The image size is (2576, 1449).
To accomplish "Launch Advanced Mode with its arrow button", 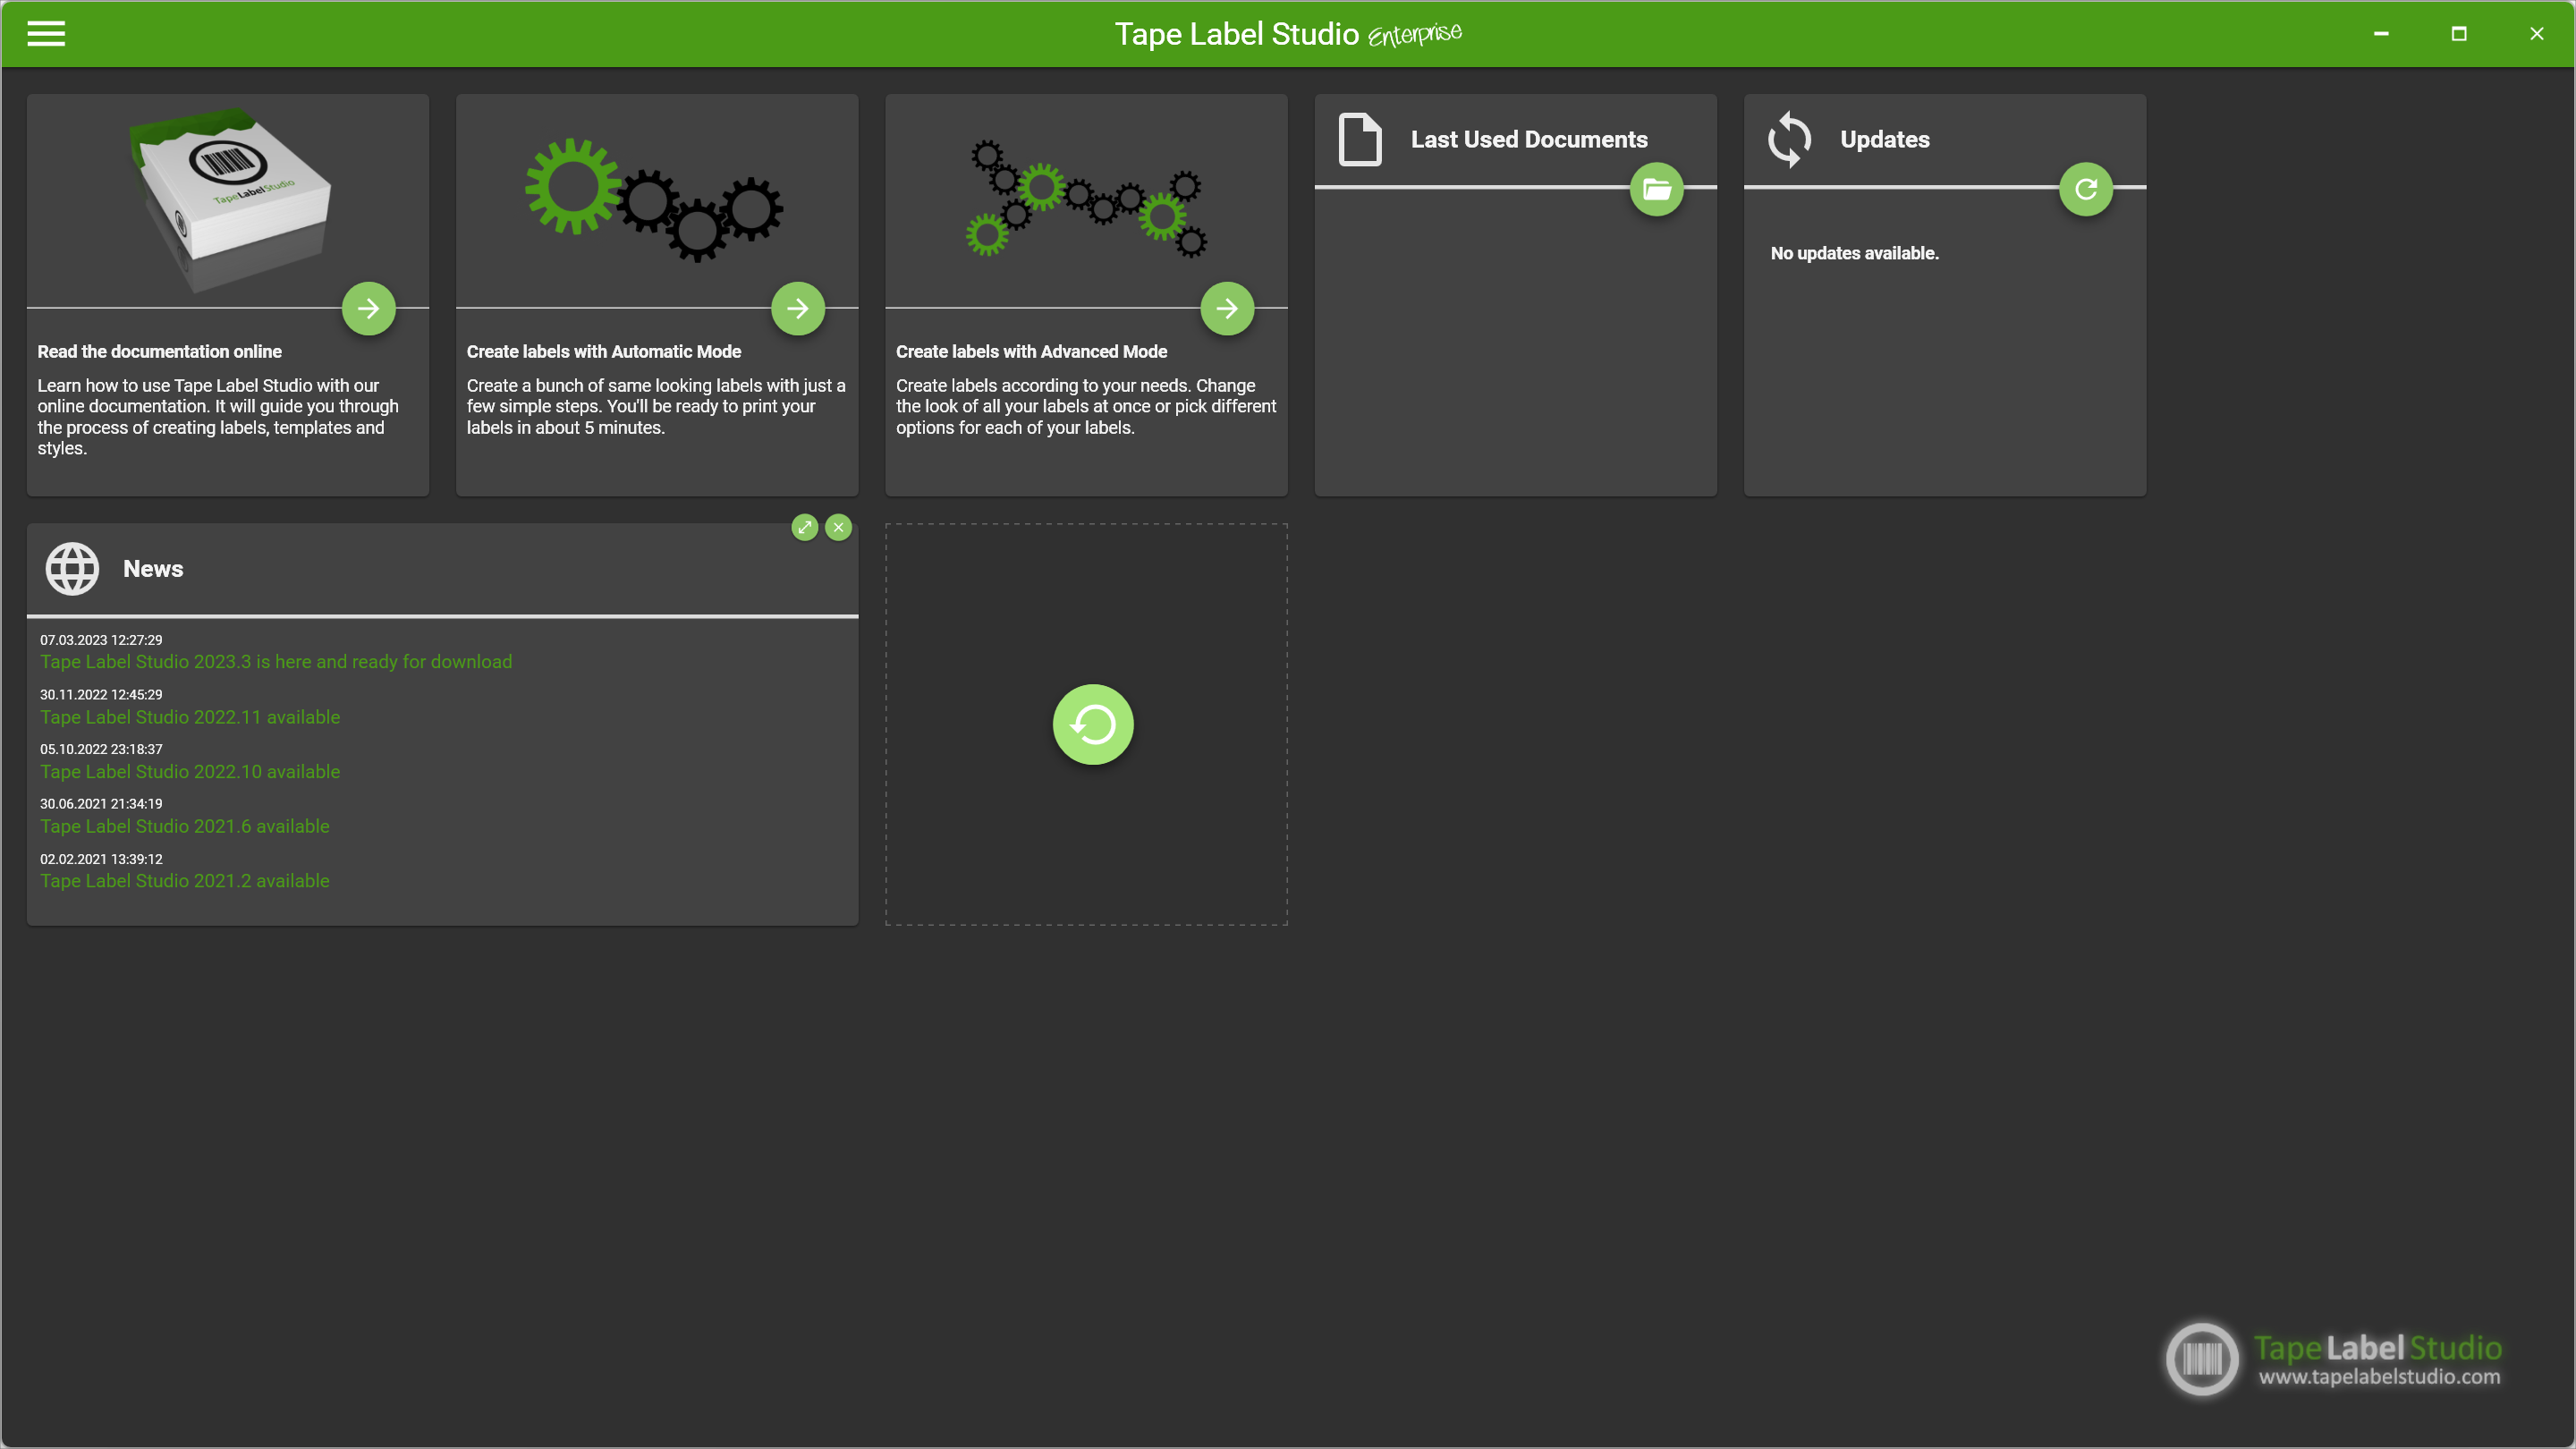I will coord(1227,308).
